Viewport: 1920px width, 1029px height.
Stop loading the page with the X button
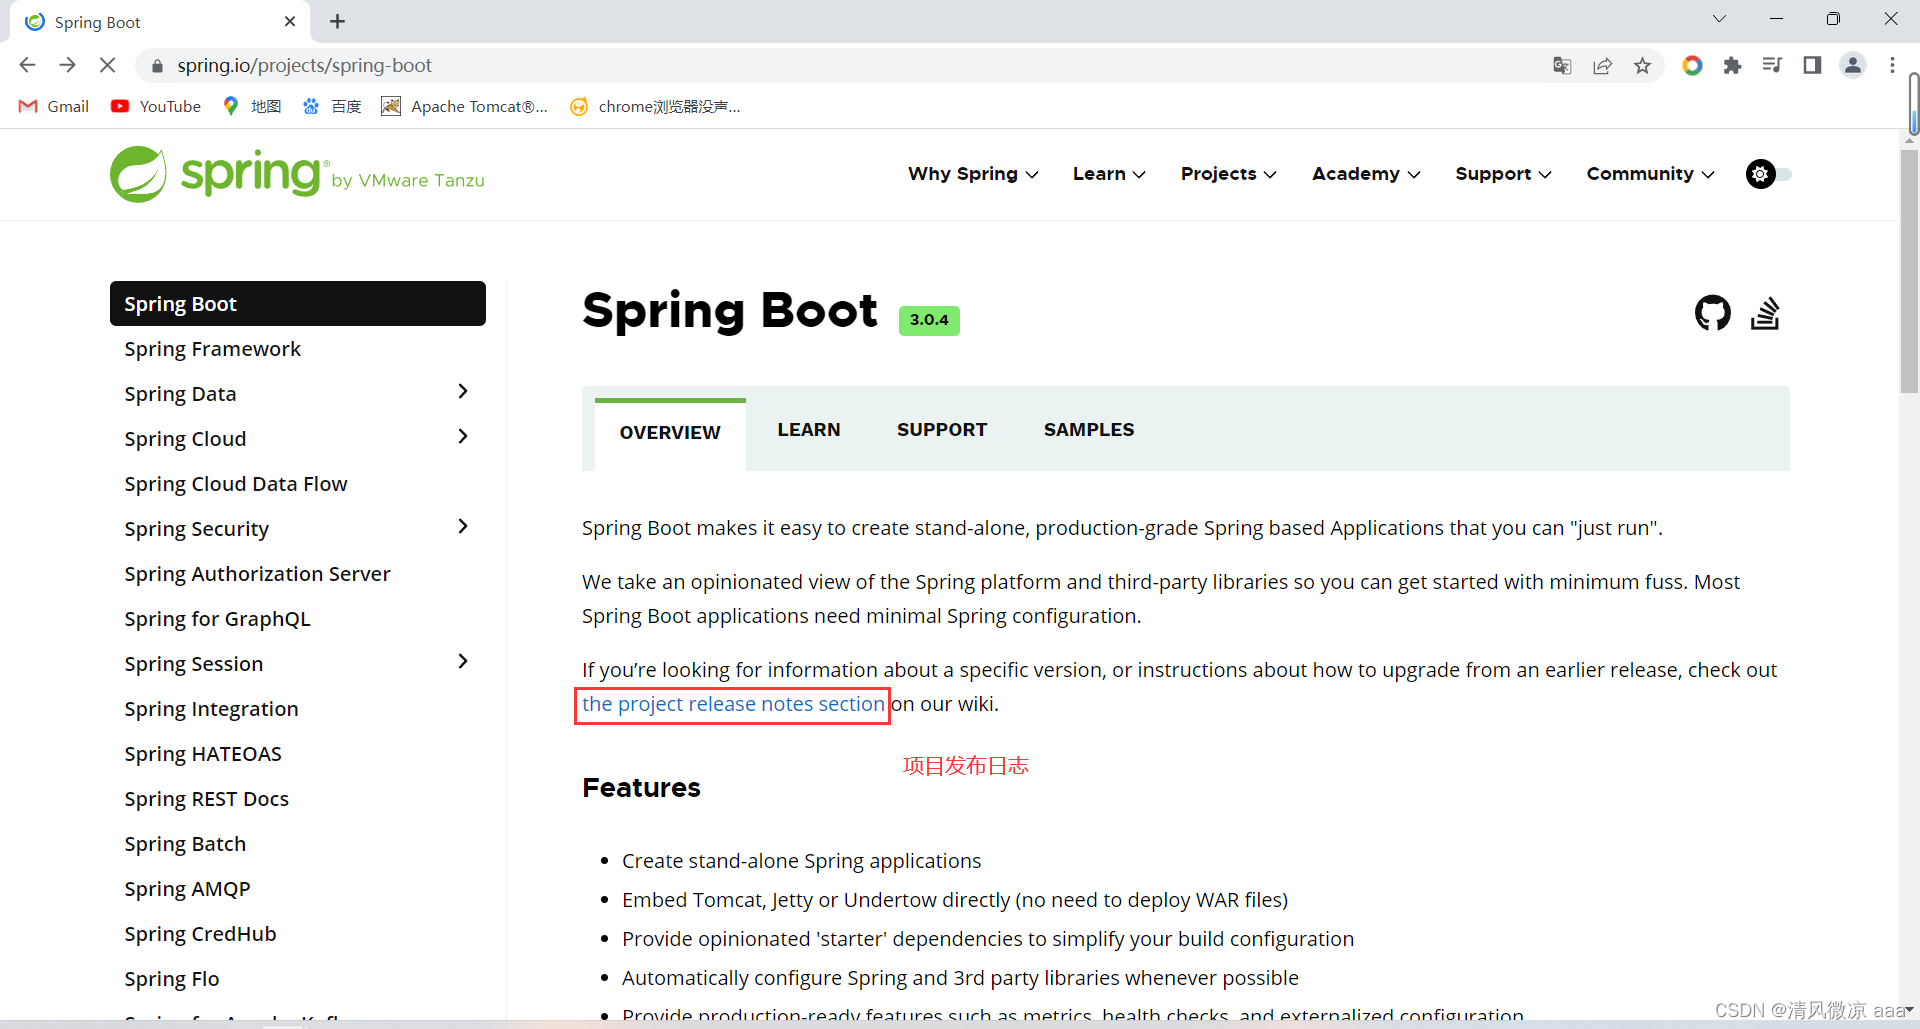pyautogui.click(x=108, y=65)
